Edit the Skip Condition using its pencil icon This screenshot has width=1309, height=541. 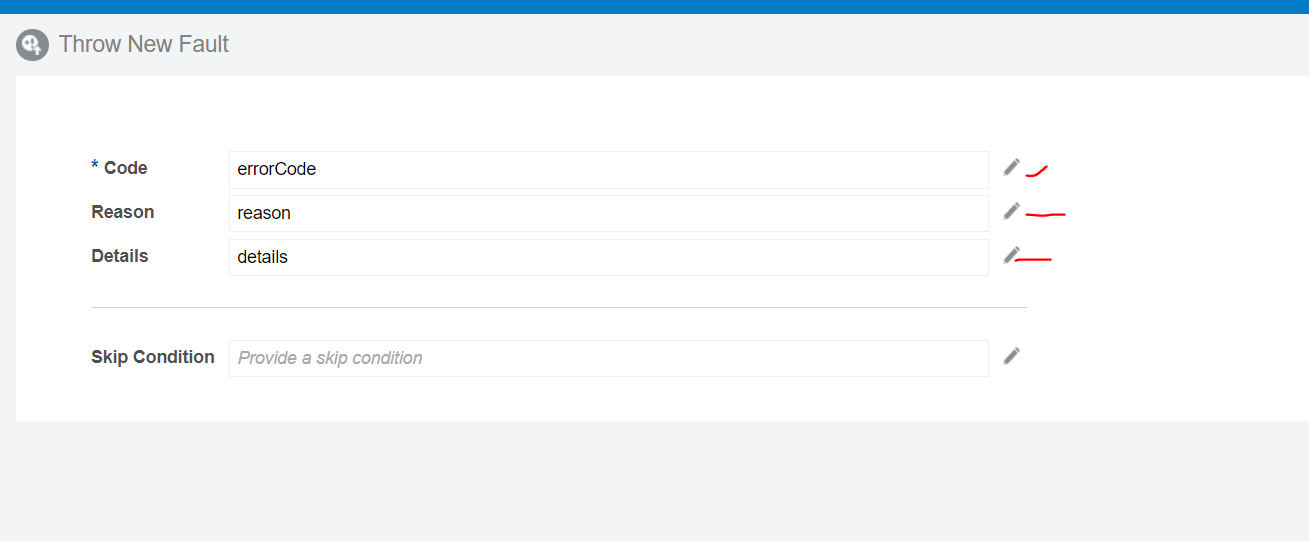tap(1012, 356)
